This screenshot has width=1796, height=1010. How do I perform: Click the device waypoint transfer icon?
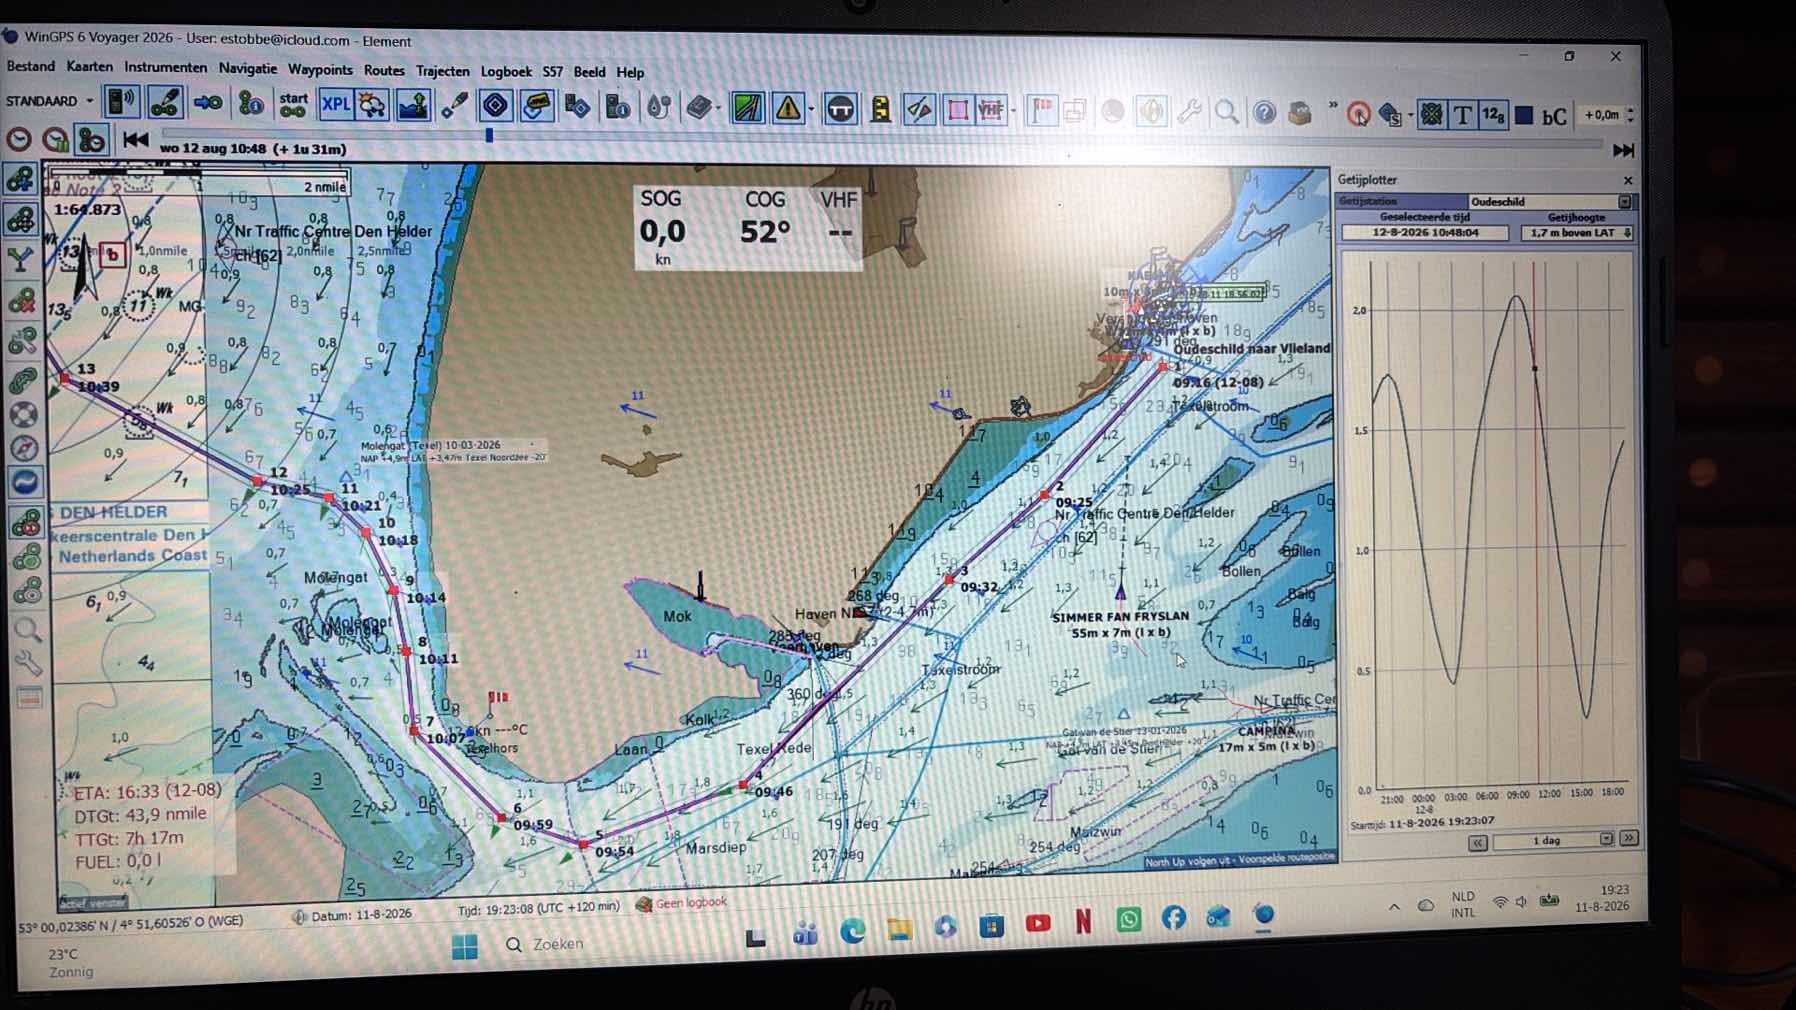(577, 106)
